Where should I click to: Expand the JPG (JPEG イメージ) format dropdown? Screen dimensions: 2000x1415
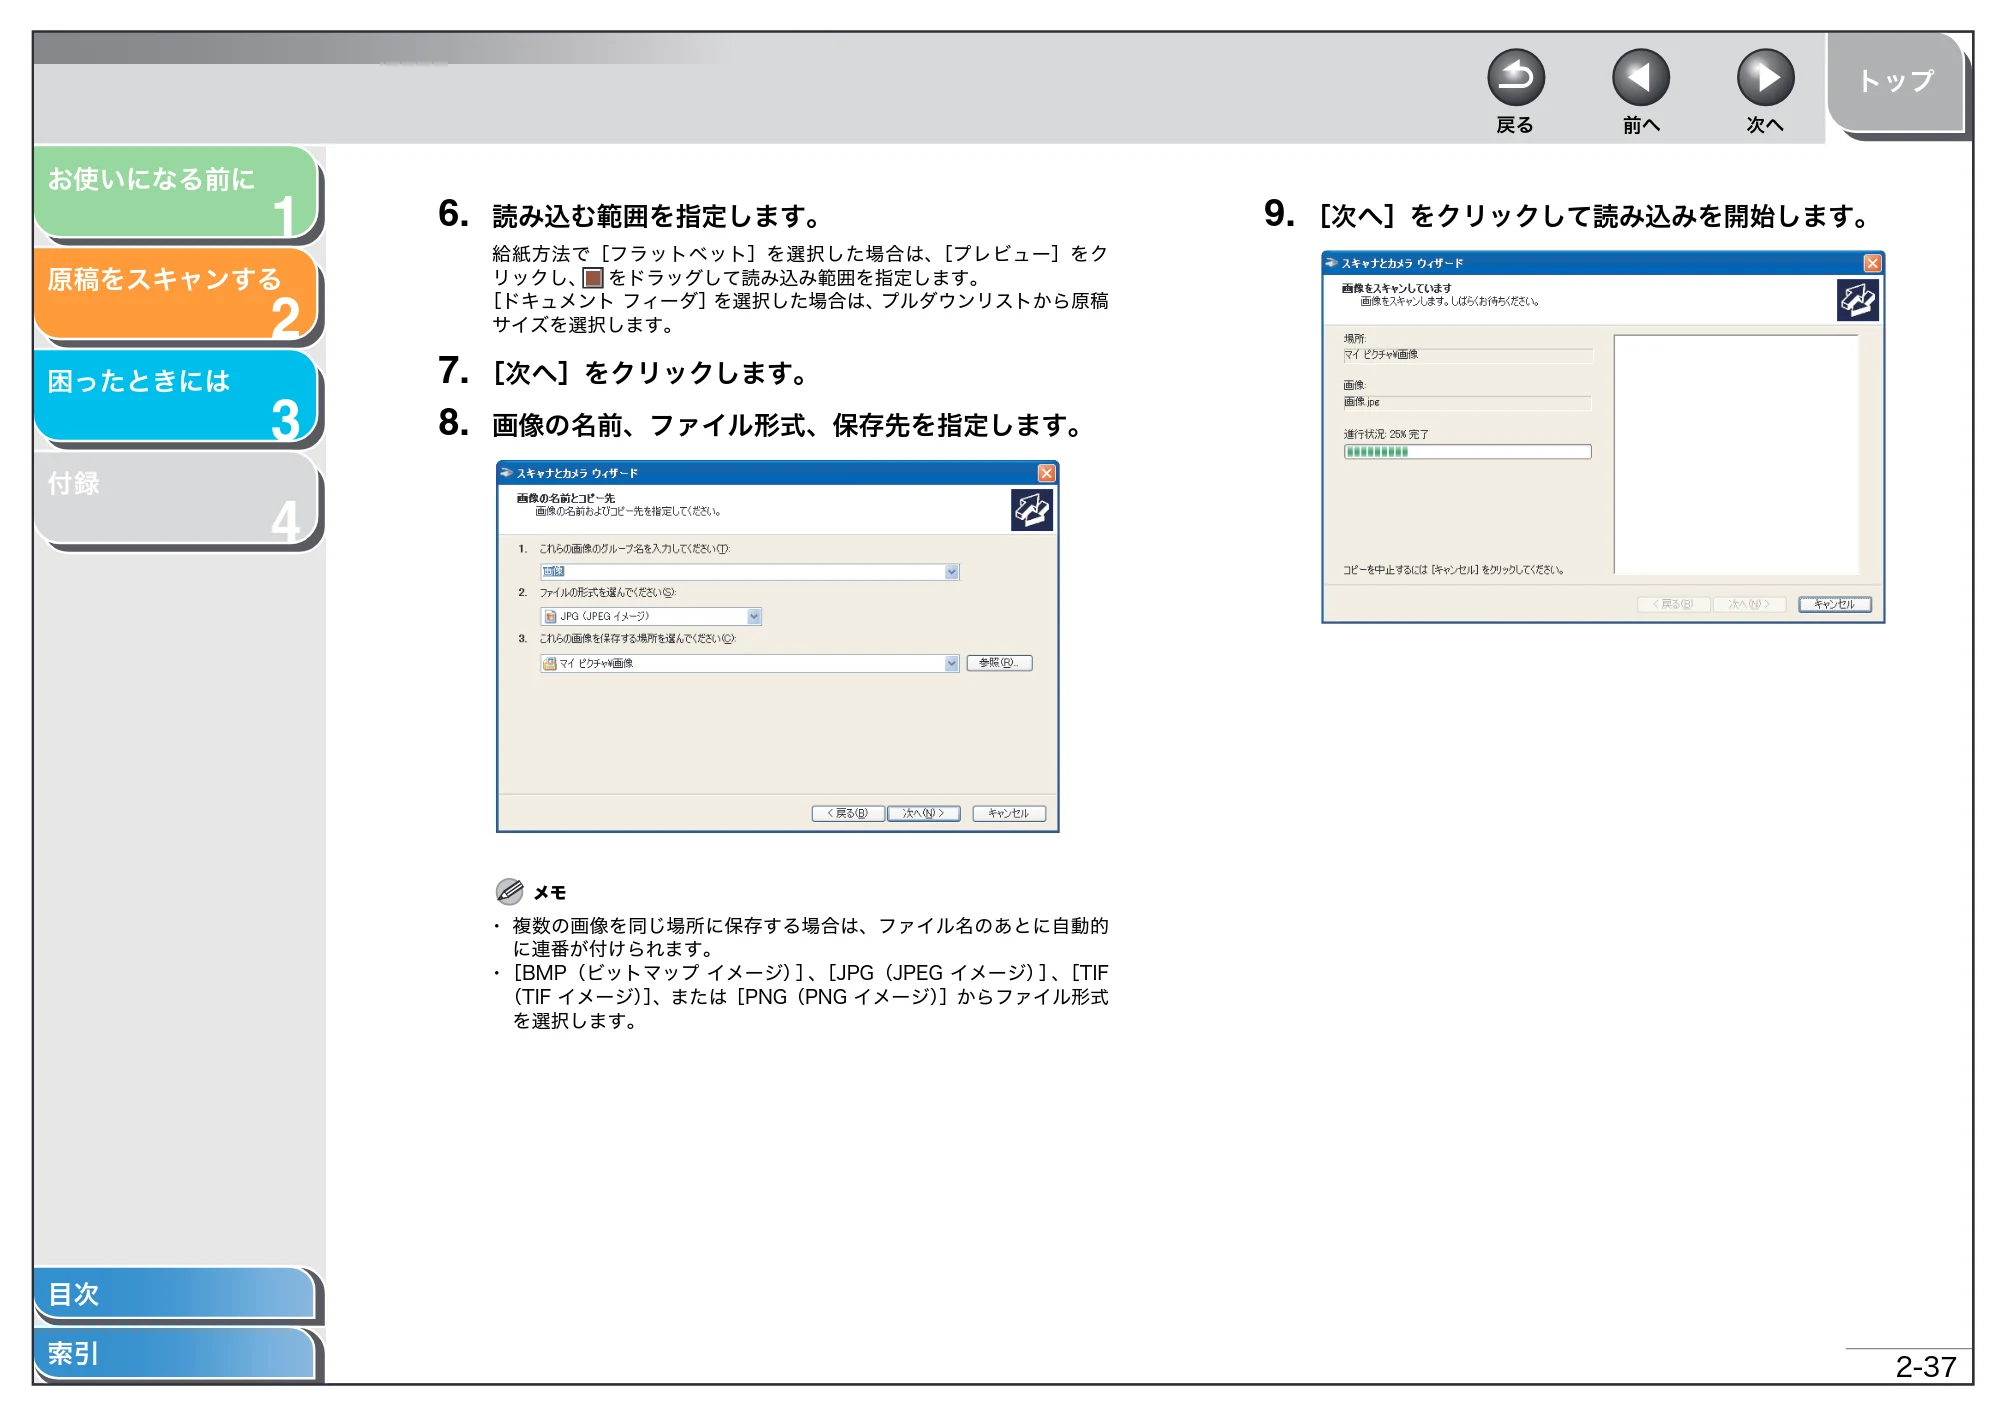coord(754,617)
